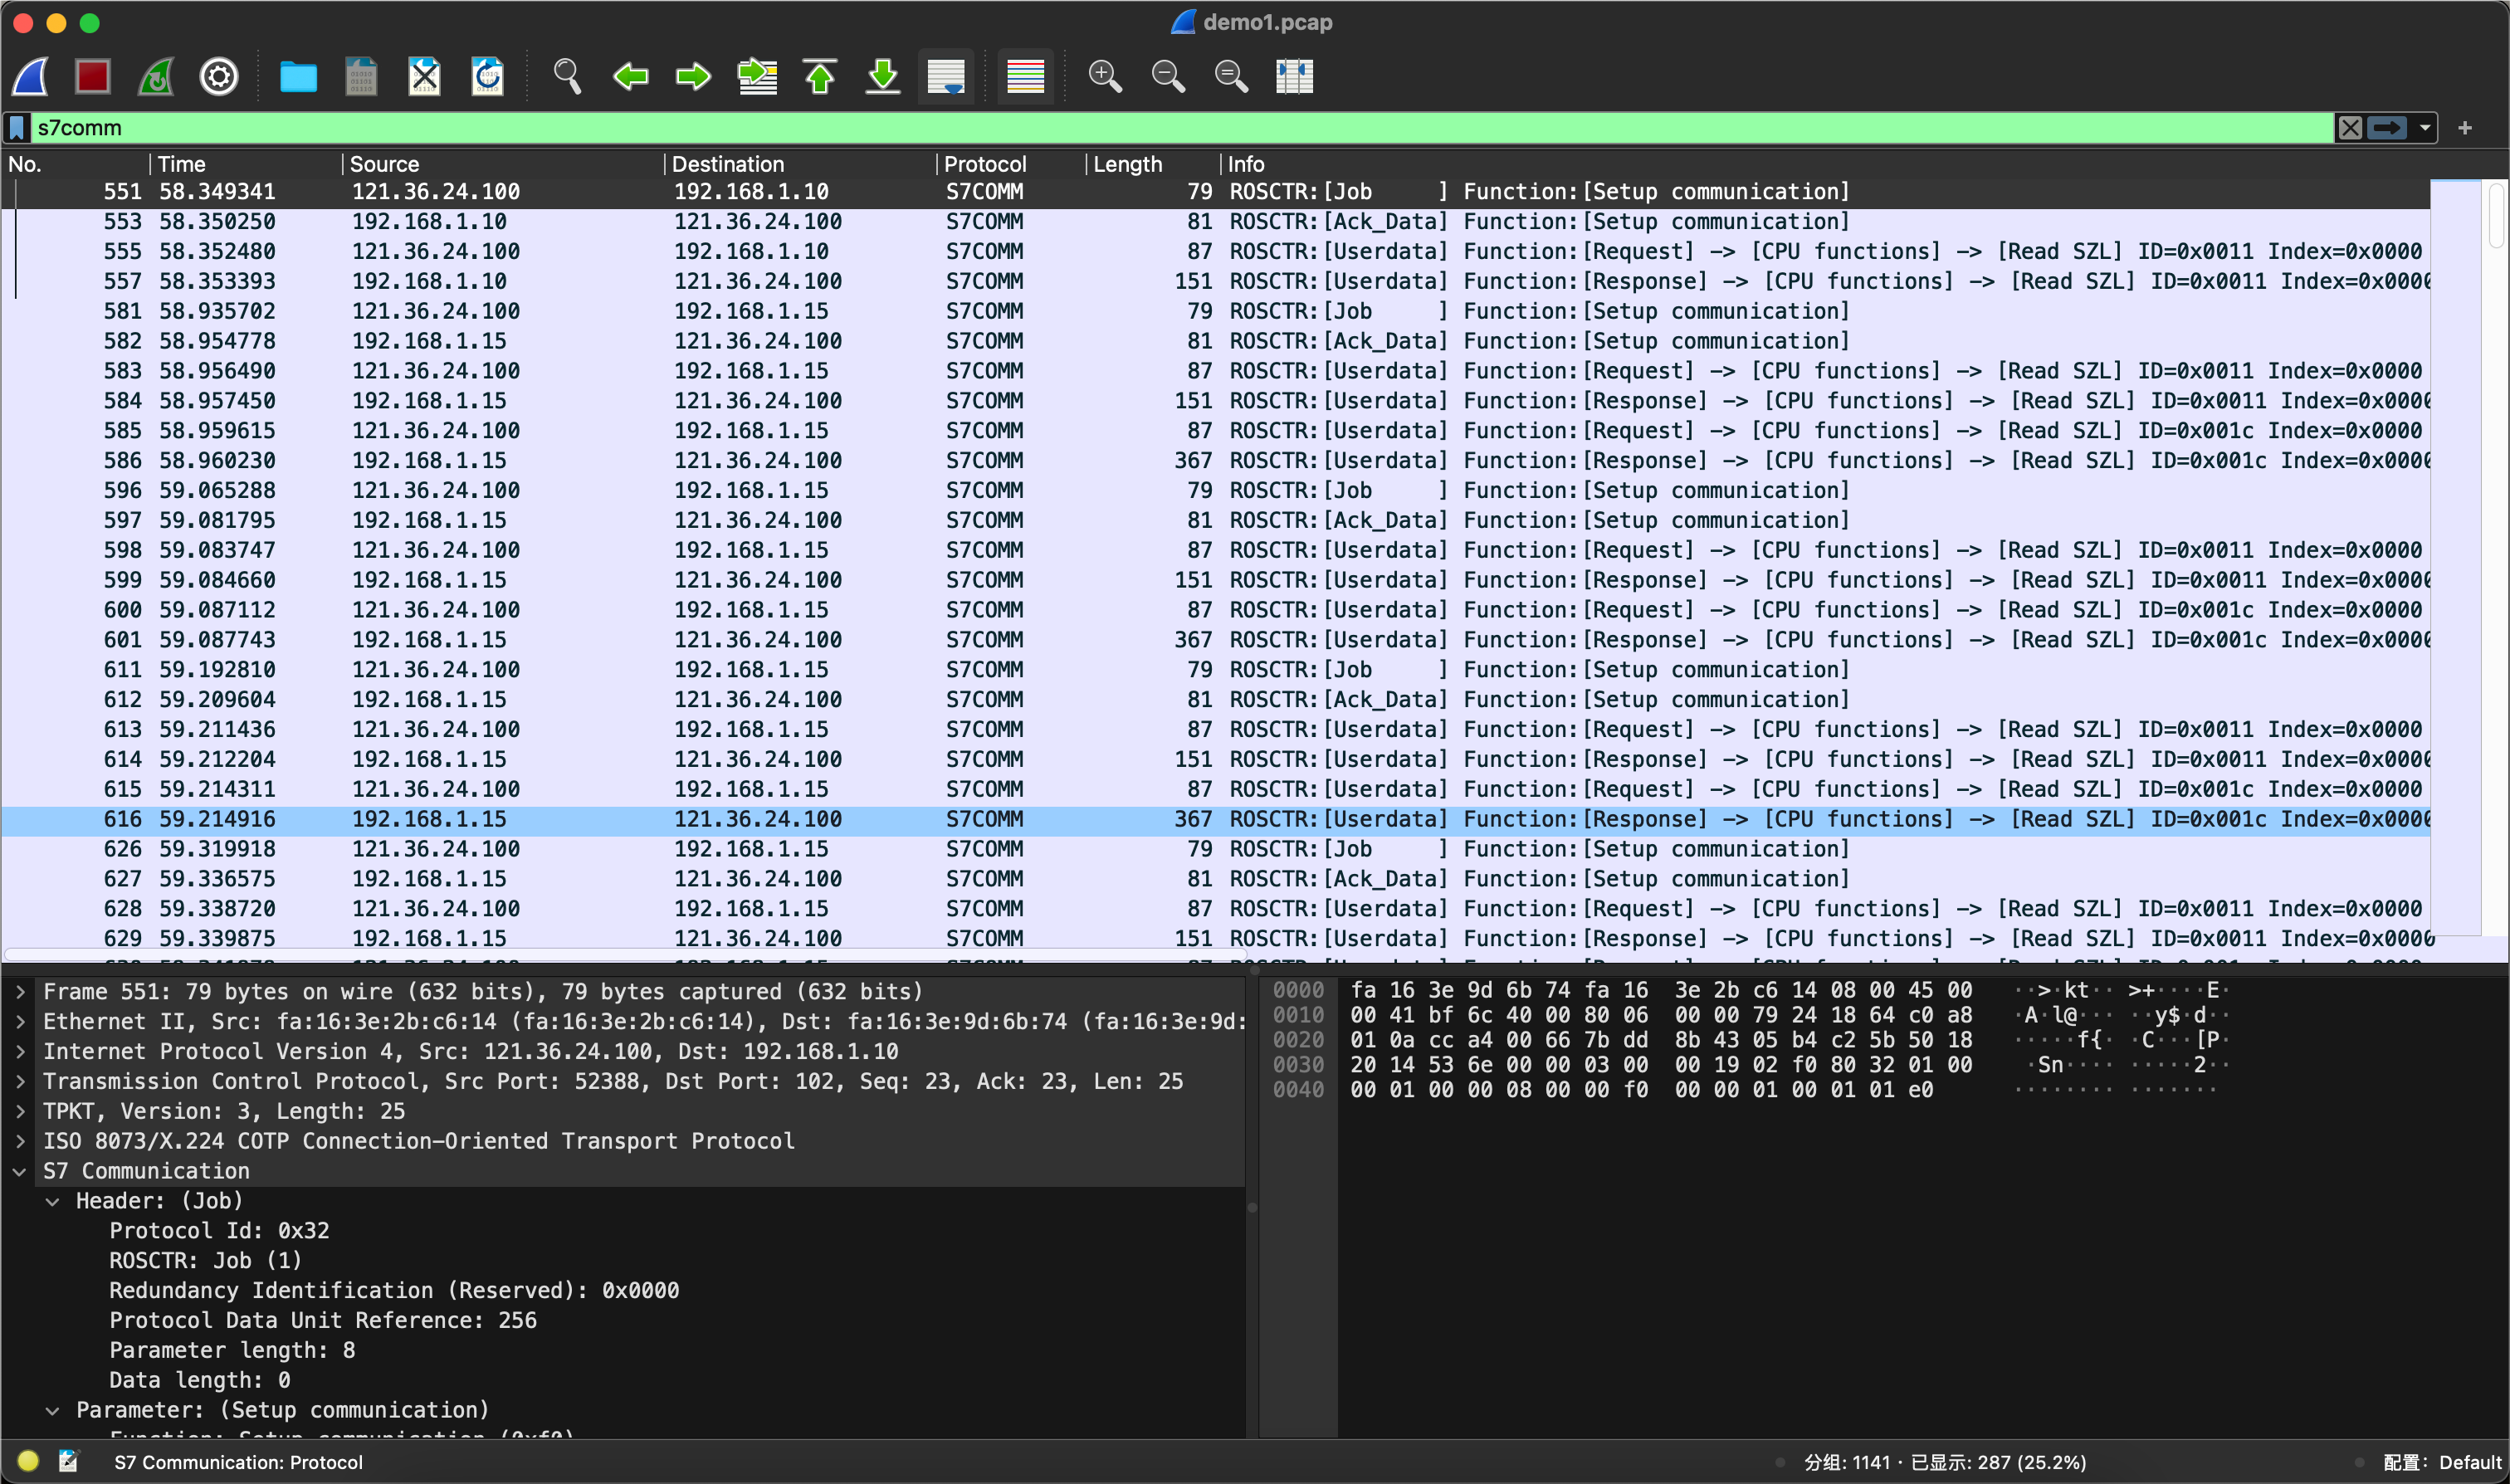The image size is (2510, 1484).
Task: Sort by the Source column header
Action: (x=503, y=164)
